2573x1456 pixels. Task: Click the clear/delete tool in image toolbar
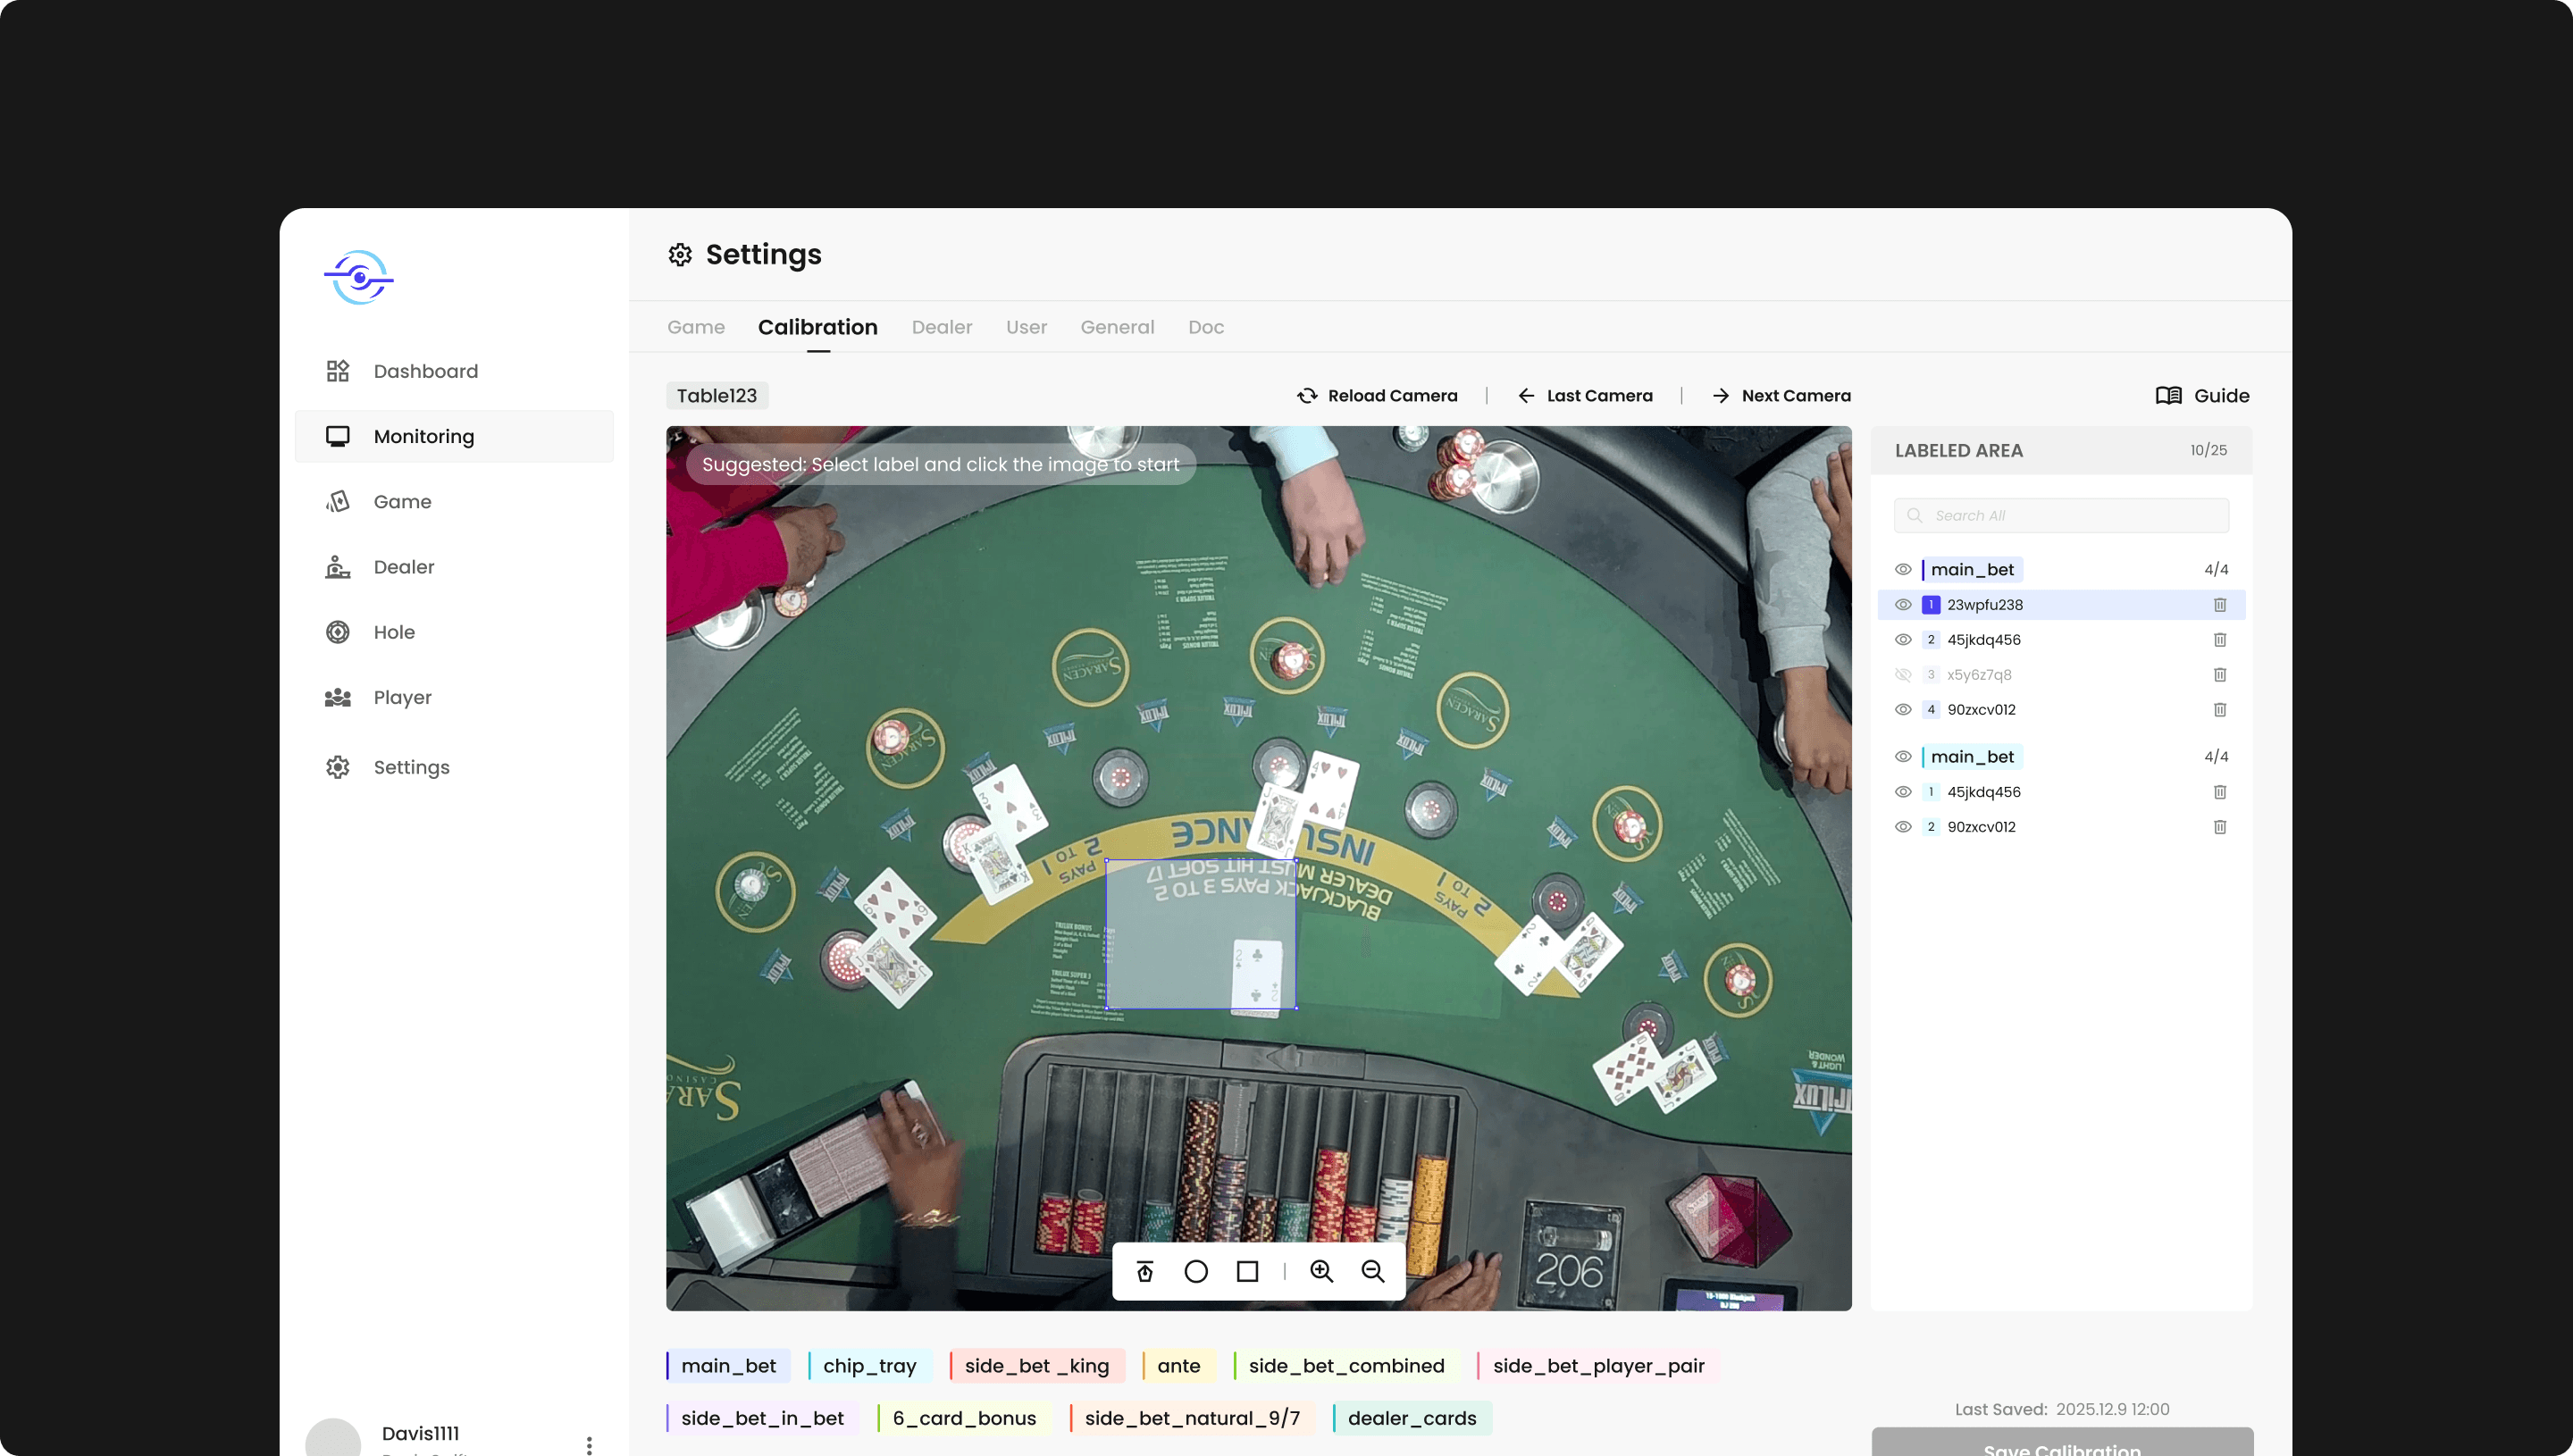point(1145,1271)
